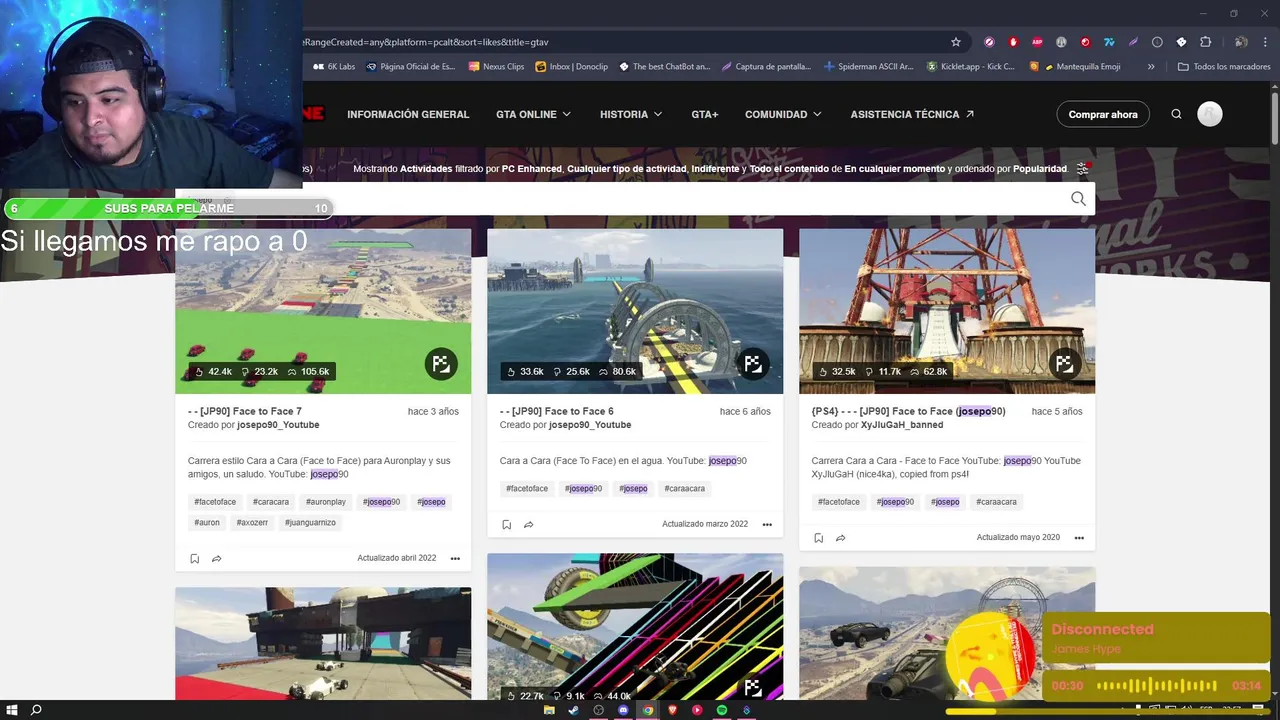Bookmark the Face to Face 7 job
The height and width of the screenshot is (720, 1280).
[x=194, y=559]
